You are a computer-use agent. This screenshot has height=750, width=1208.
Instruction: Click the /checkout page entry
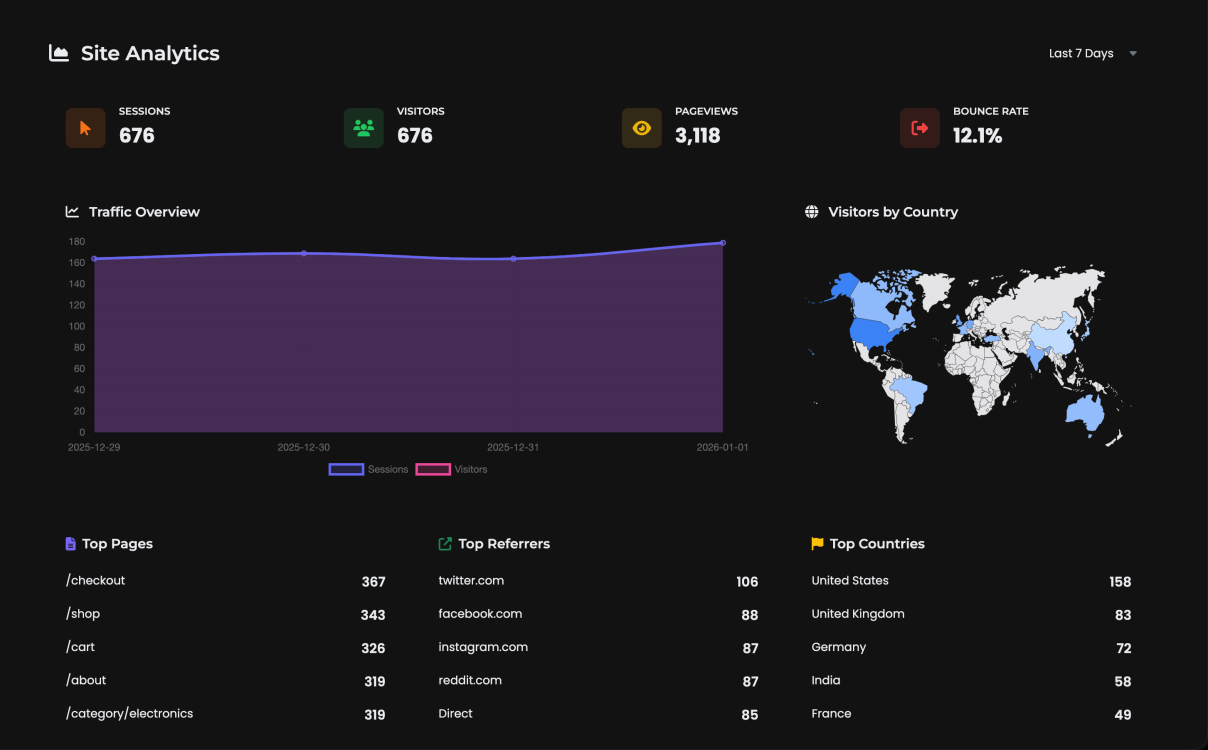coord(96,581)
